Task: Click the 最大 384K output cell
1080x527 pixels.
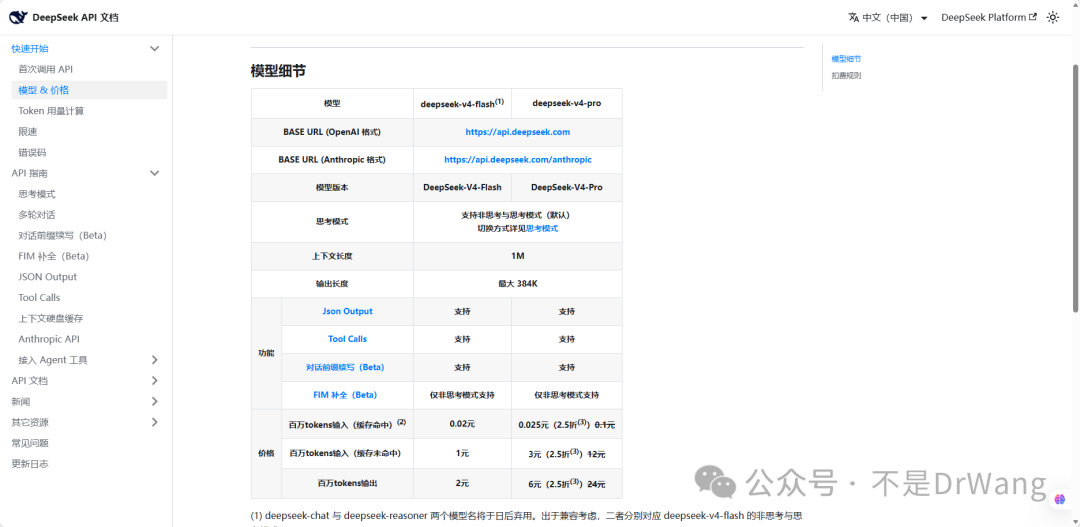Action: point(518,284)
